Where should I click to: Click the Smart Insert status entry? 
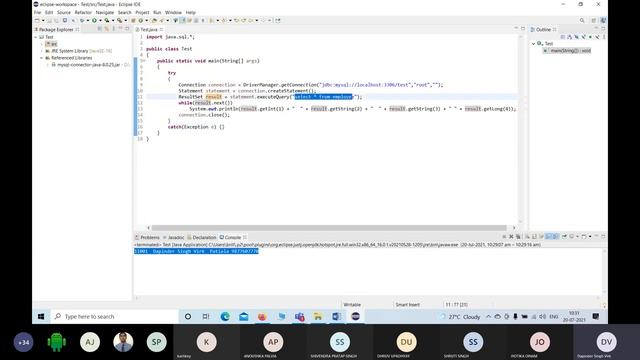pyautogui.click(x=407, y=305)
